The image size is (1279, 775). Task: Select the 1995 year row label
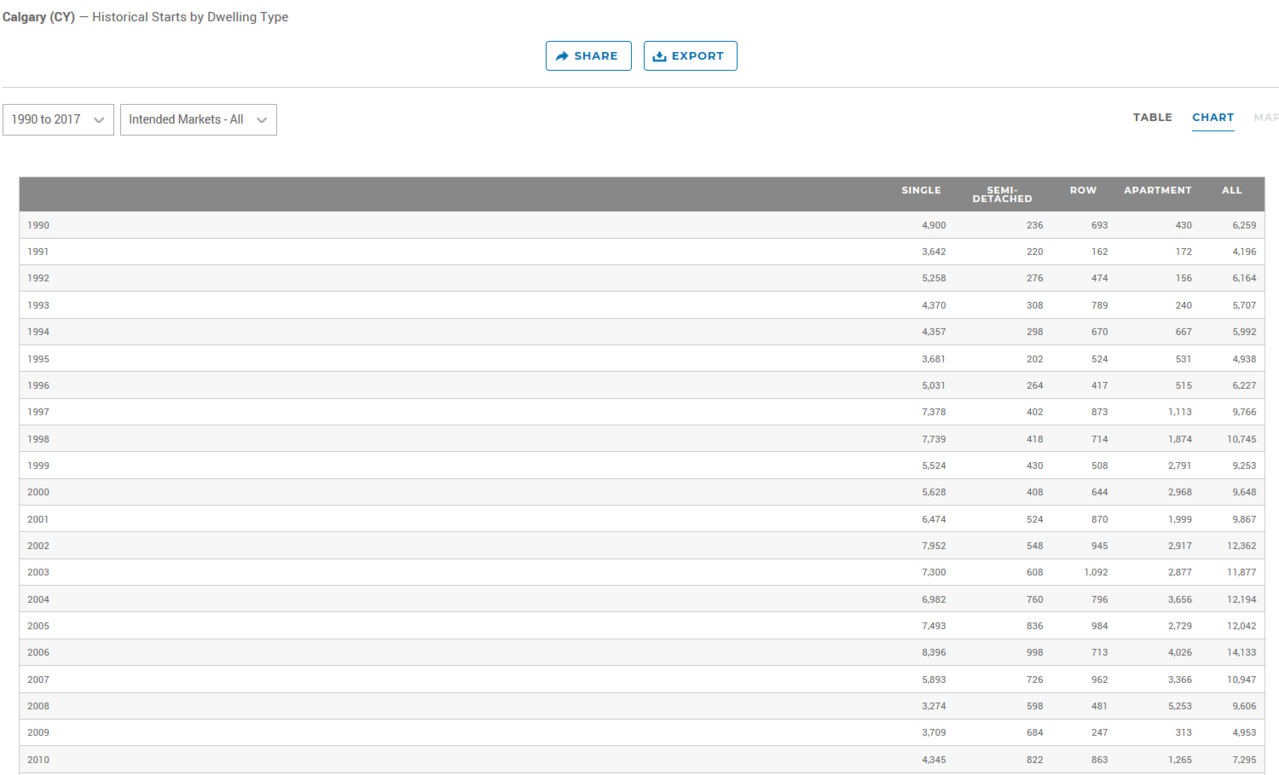pos(38,359)
